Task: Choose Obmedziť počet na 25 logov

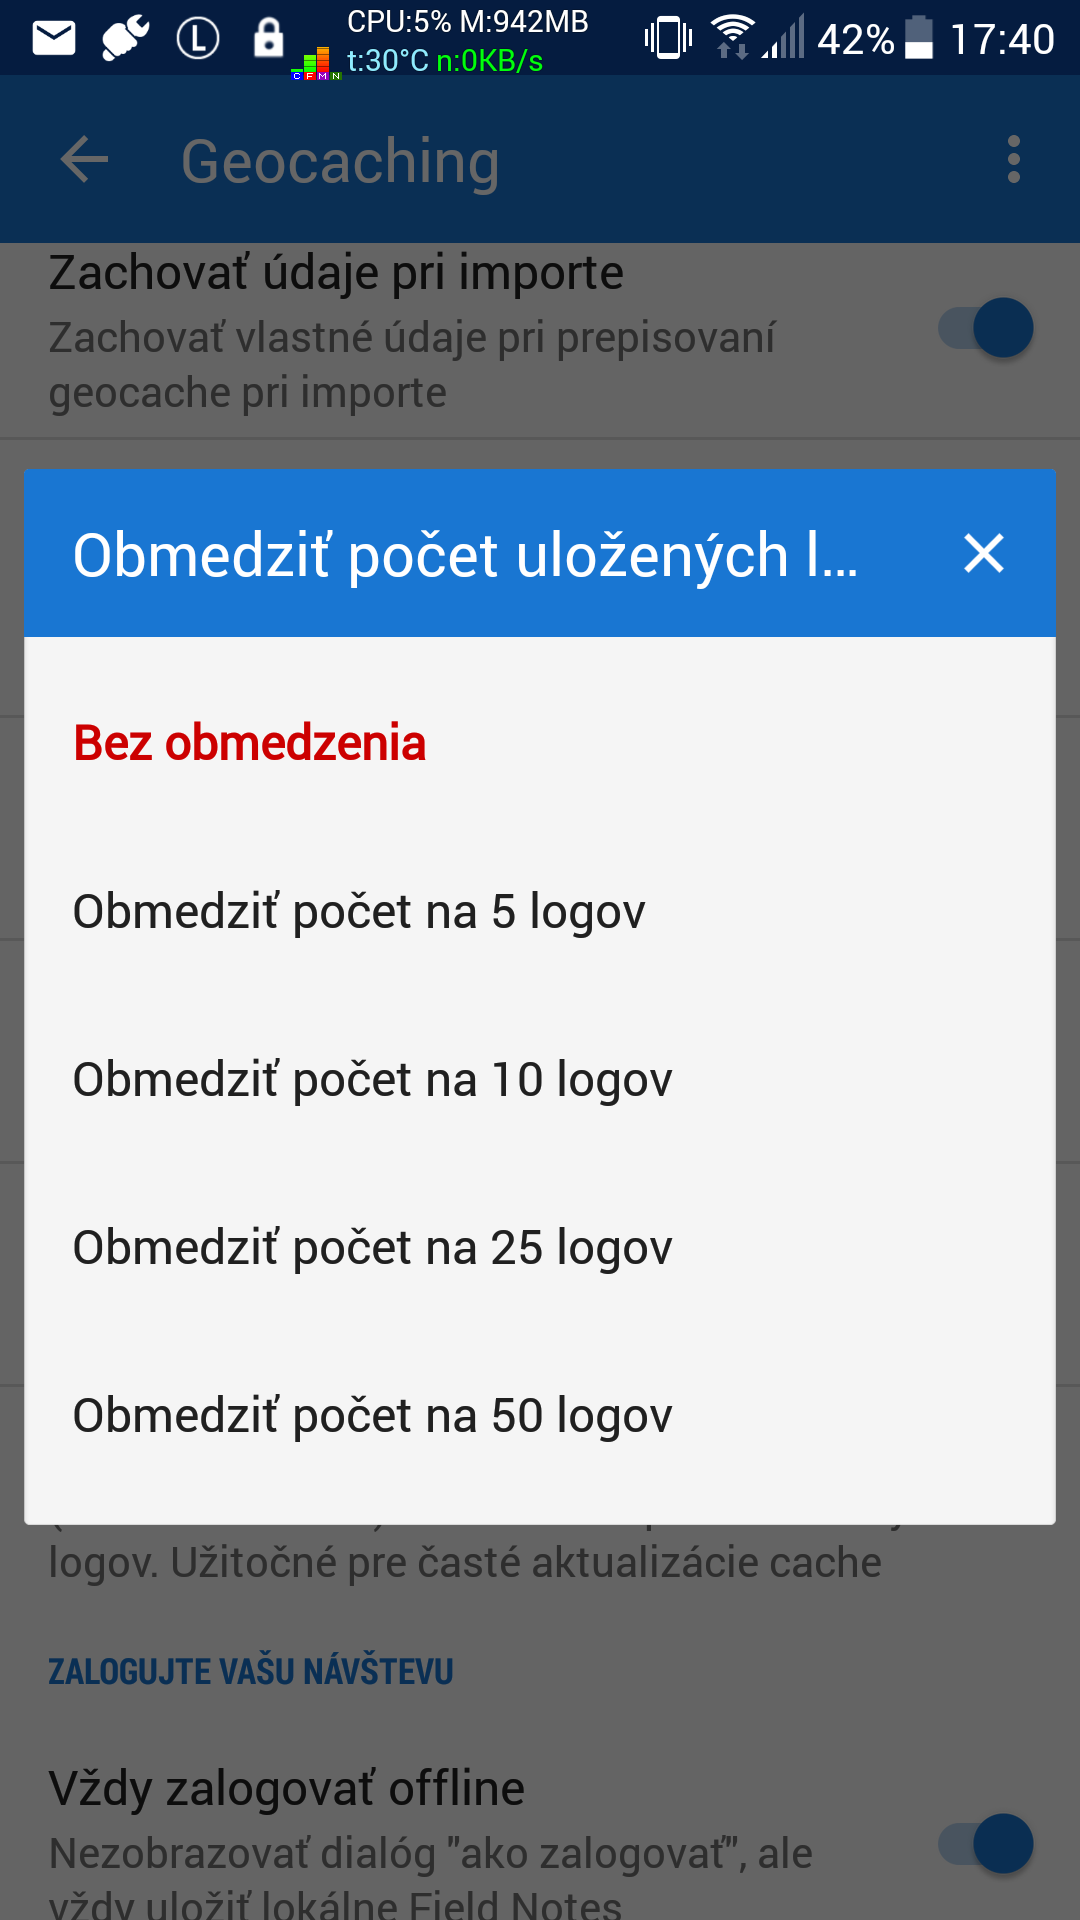Action: [x=372, y=1247]
